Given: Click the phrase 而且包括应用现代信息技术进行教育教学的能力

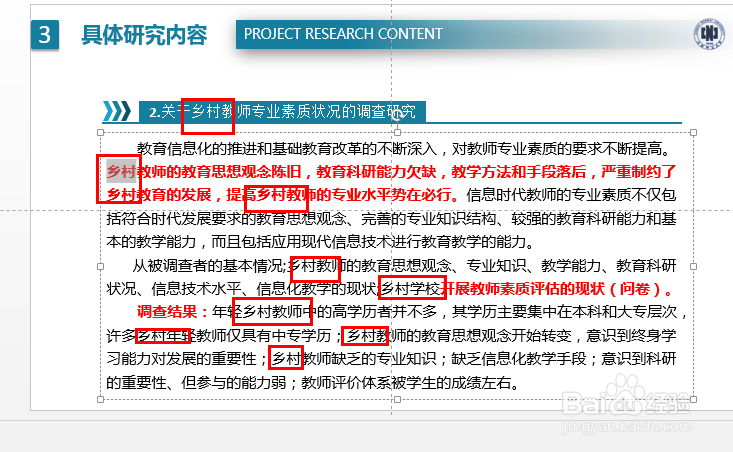Looking at the screenshot, I should point(368,242).
